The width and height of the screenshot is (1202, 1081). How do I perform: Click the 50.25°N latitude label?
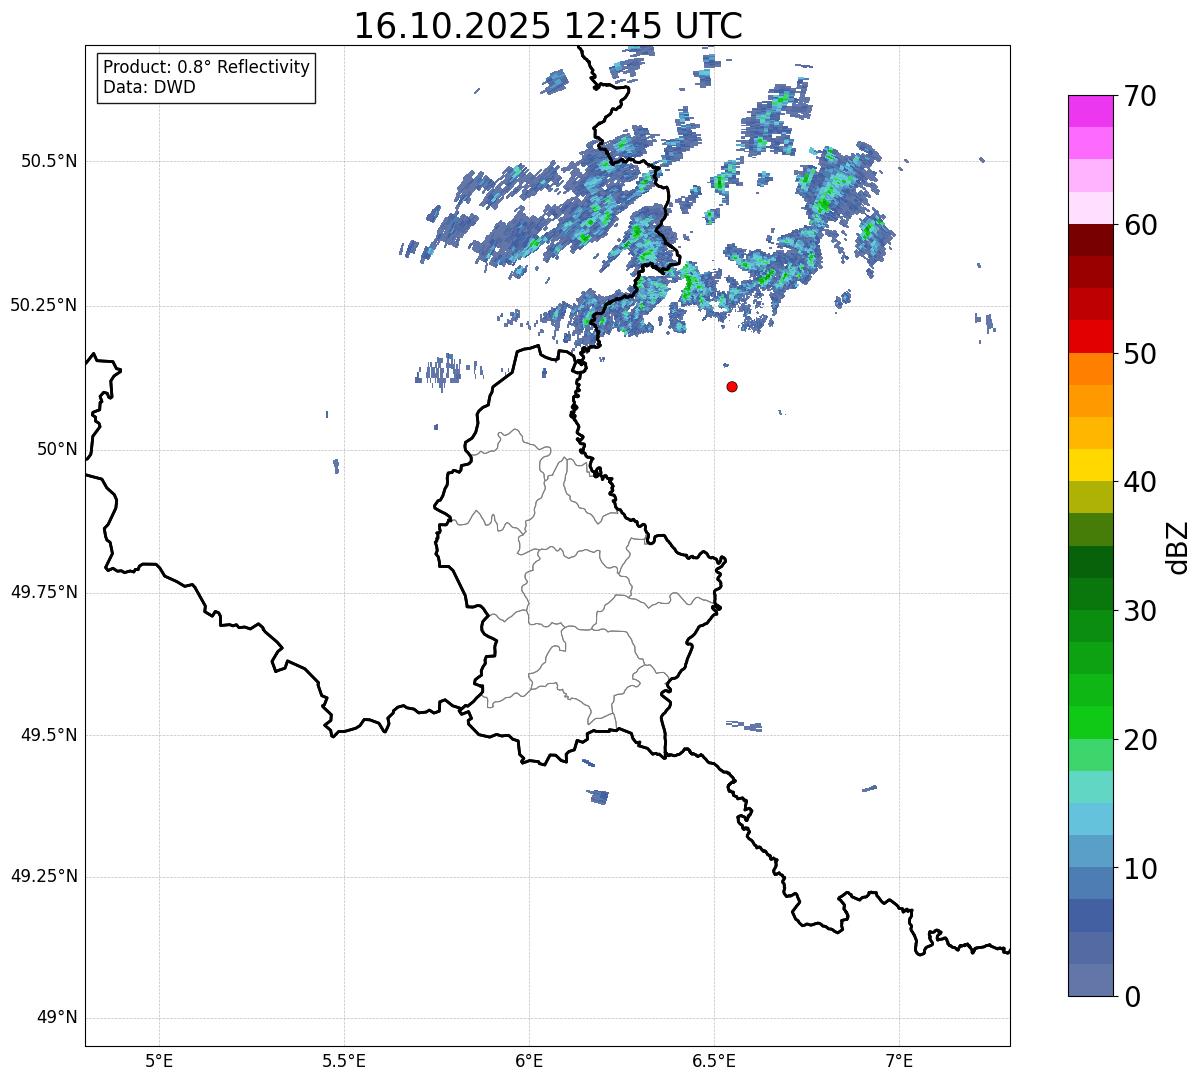point(44,305)
